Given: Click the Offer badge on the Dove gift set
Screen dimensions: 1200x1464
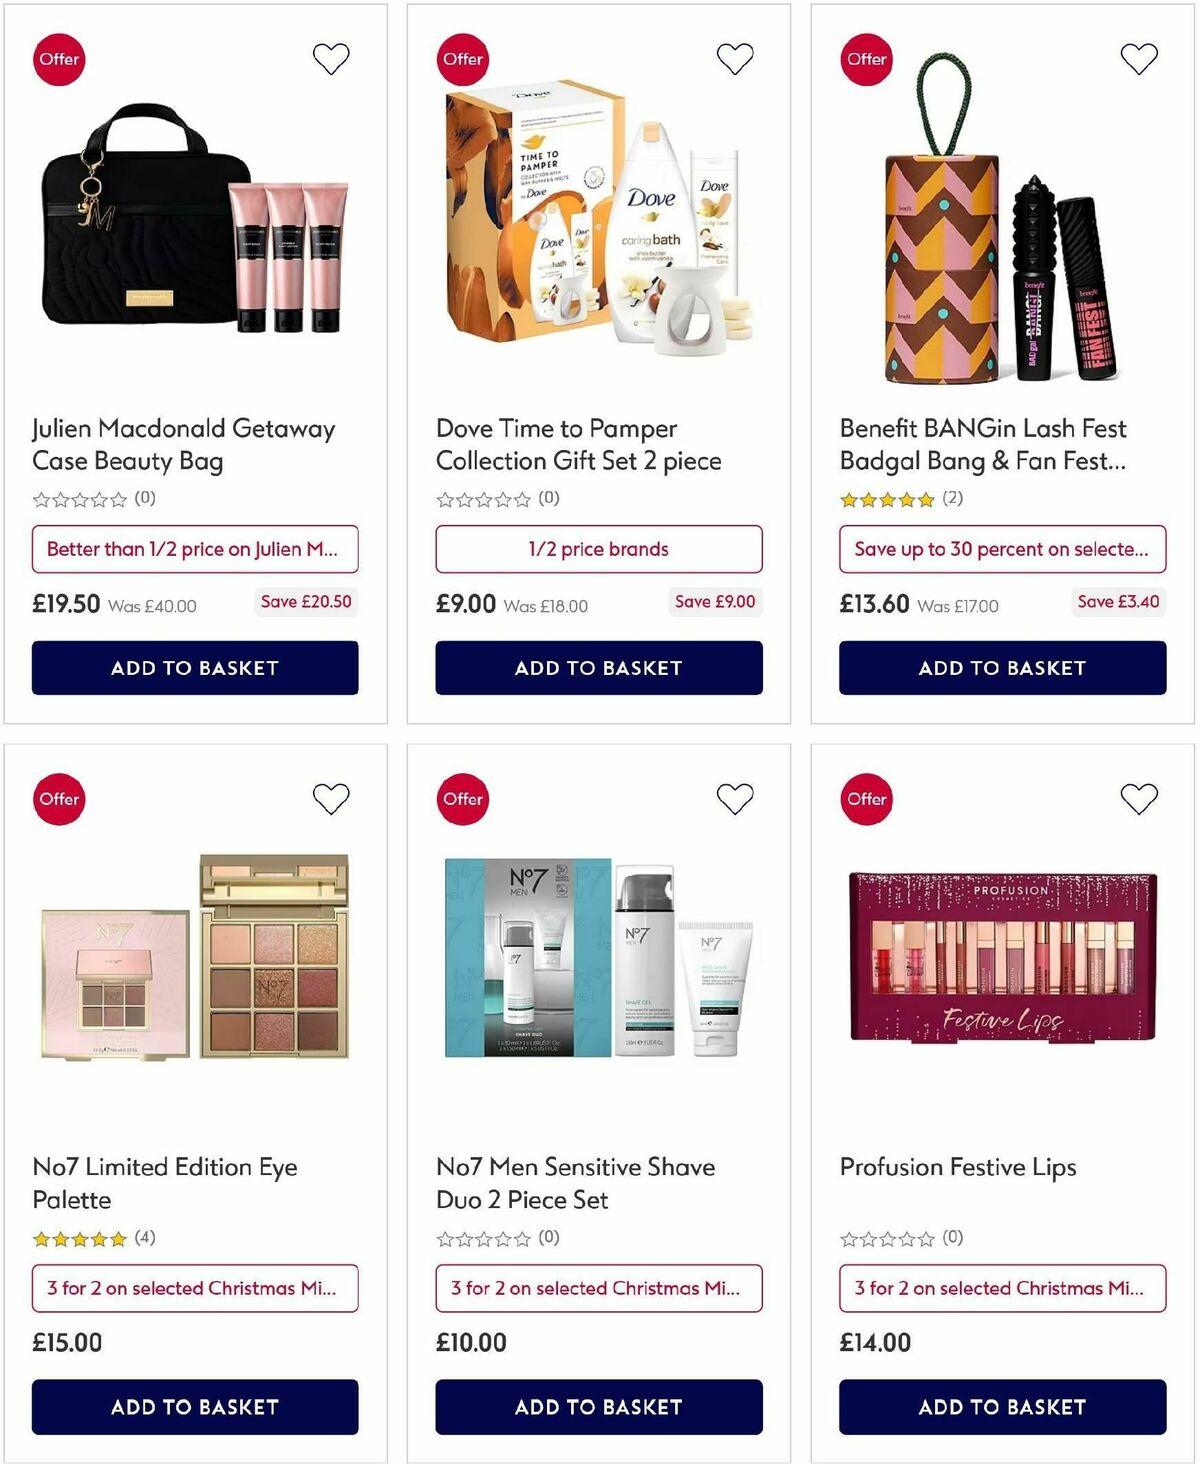Looking at the screenshot, I should (x=462, y=58).
